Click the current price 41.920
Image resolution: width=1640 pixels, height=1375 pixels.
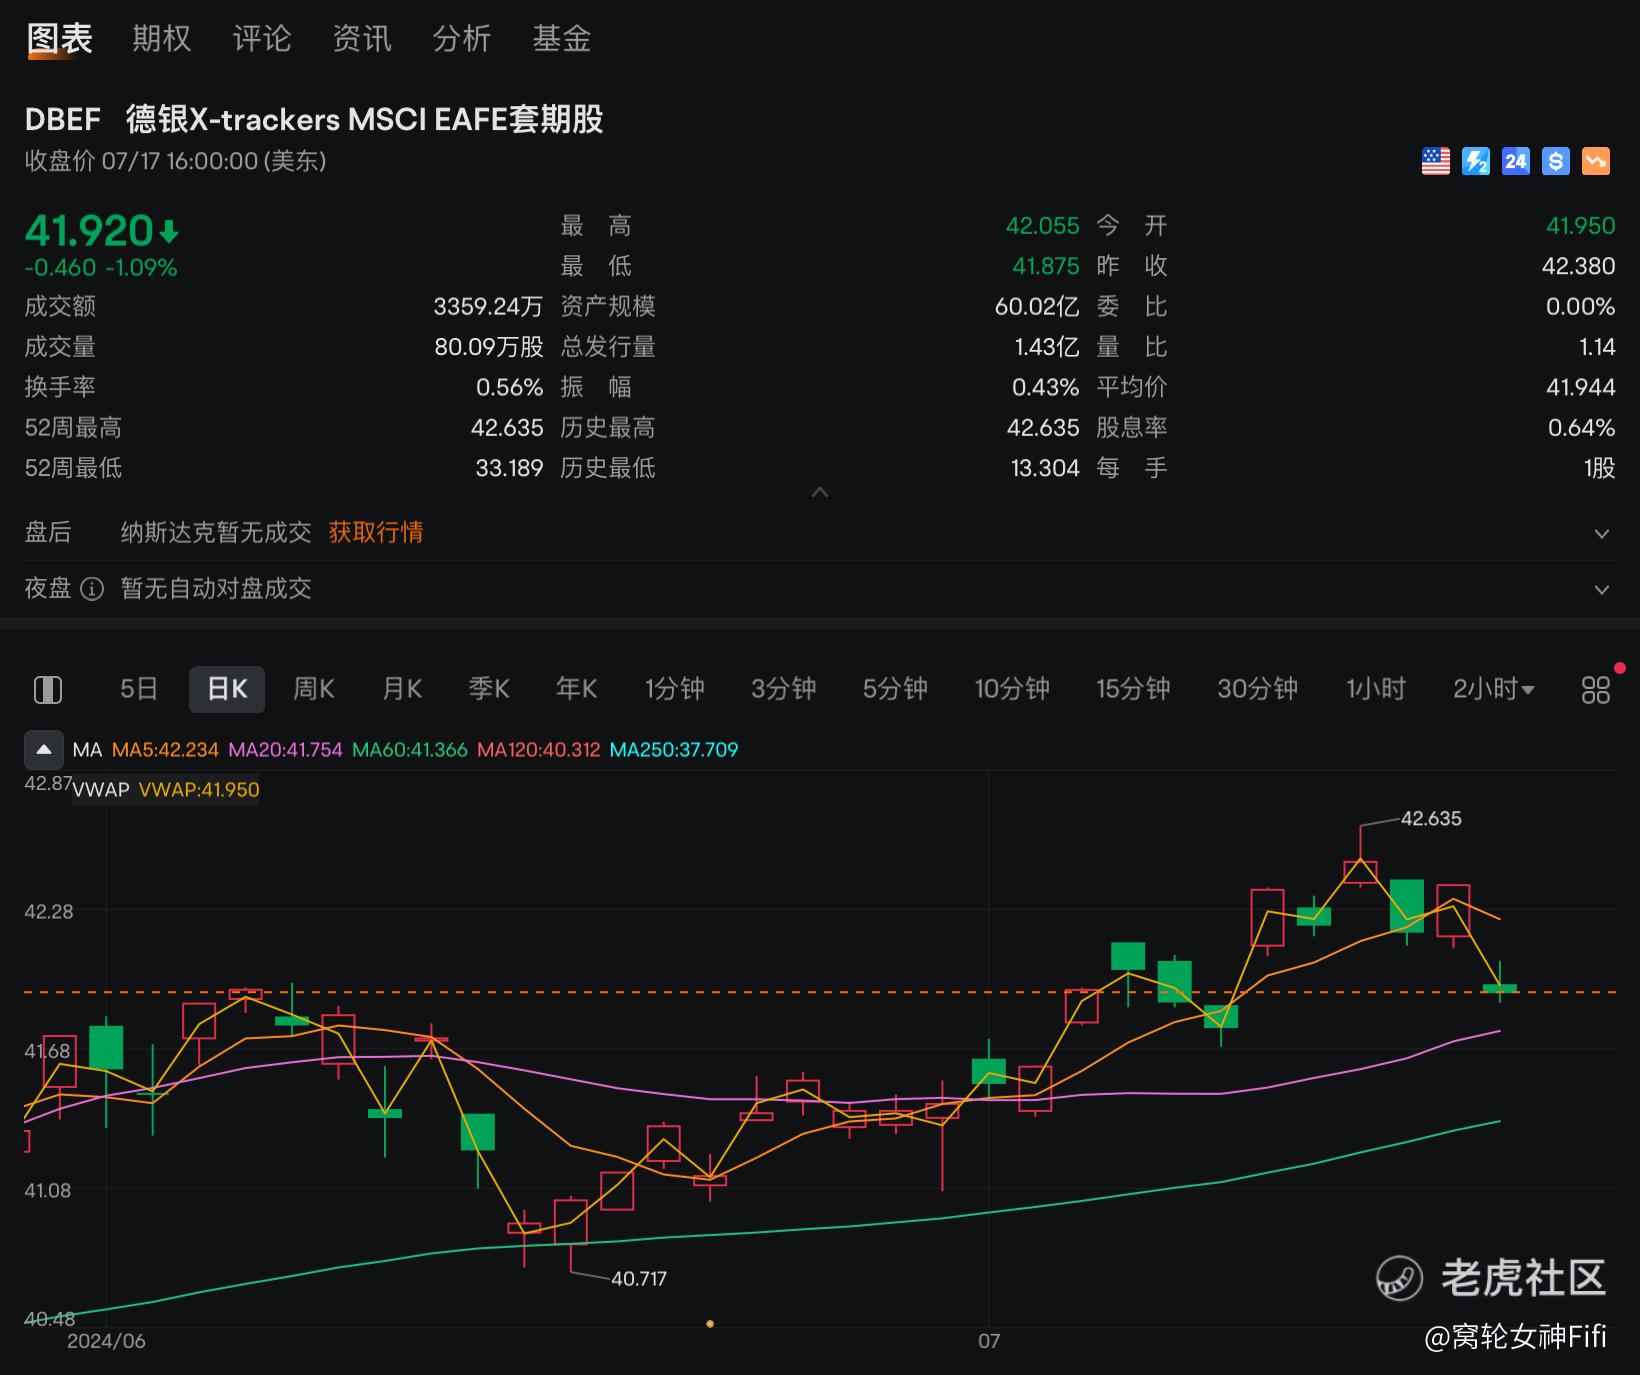pyautogui.click(x=89, y=231)
